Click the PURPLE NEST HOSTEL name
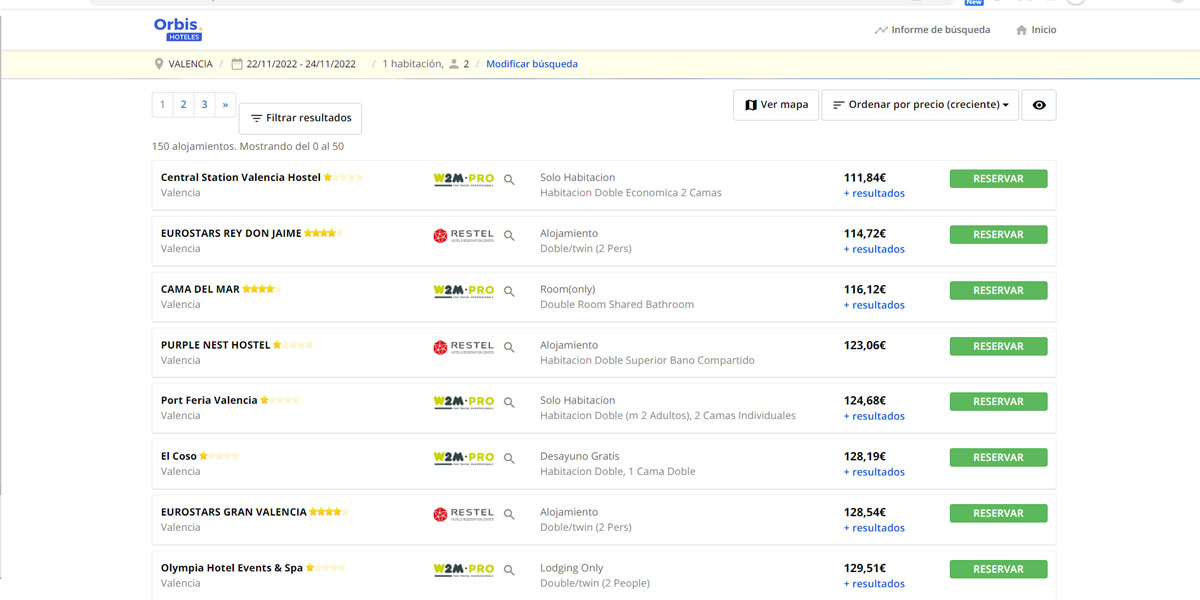 pos(216,346)
